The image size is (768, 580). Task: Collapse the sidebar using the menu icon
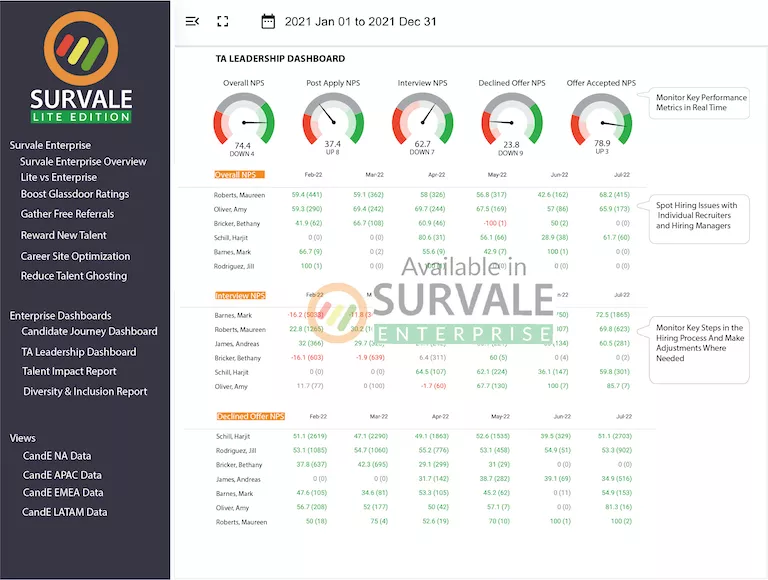pyautogui.click(x=192, y=21)
